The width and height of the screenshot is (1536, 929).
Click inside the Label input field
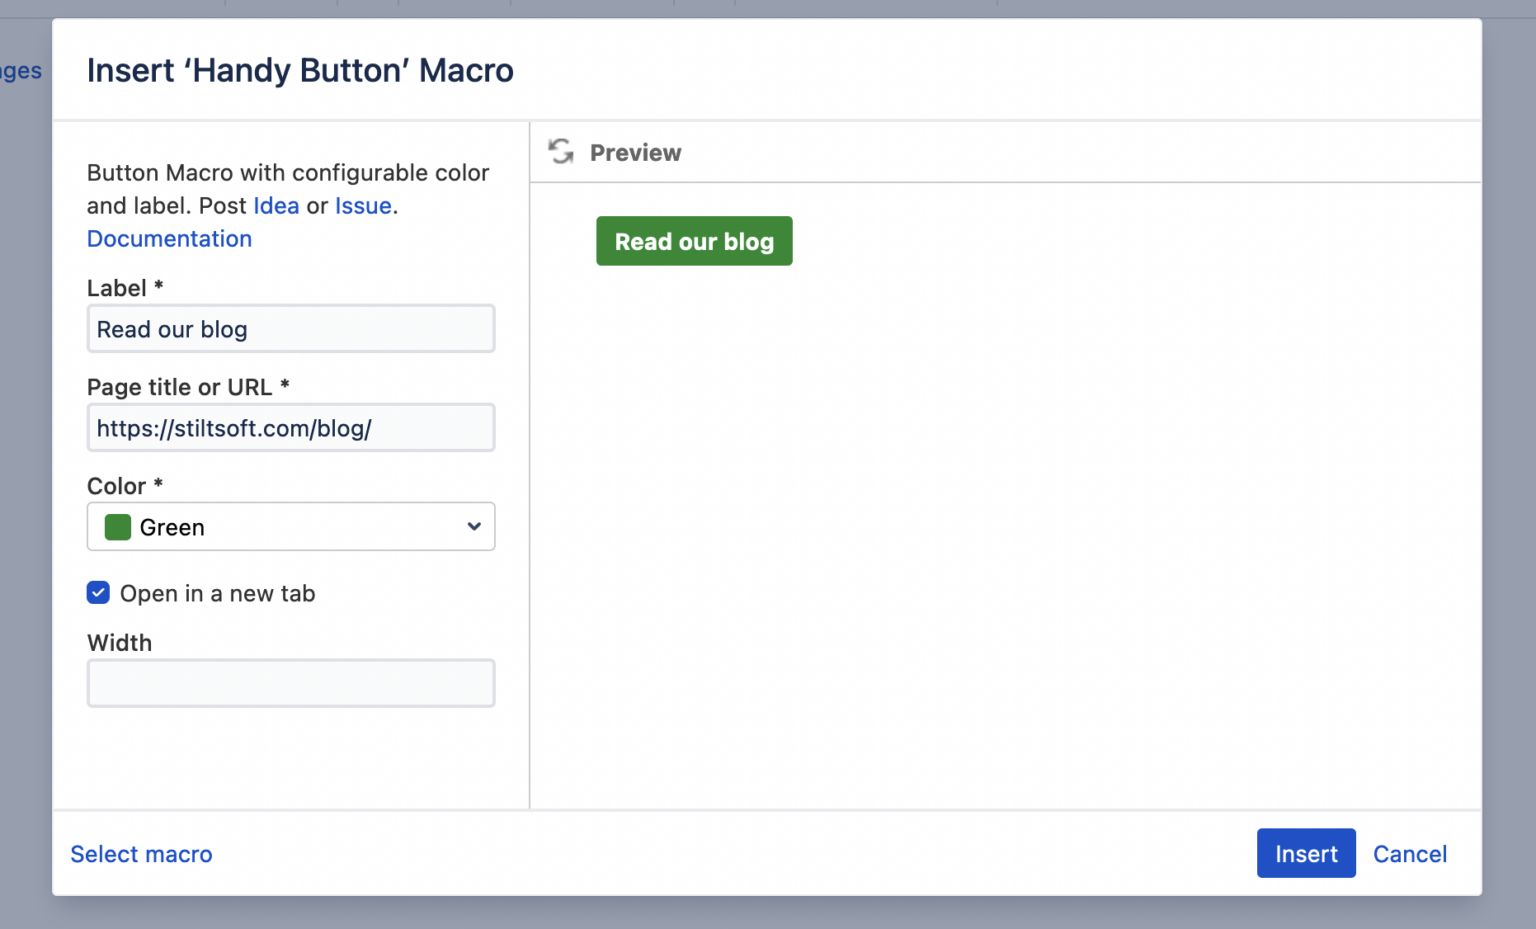[290, 328]
